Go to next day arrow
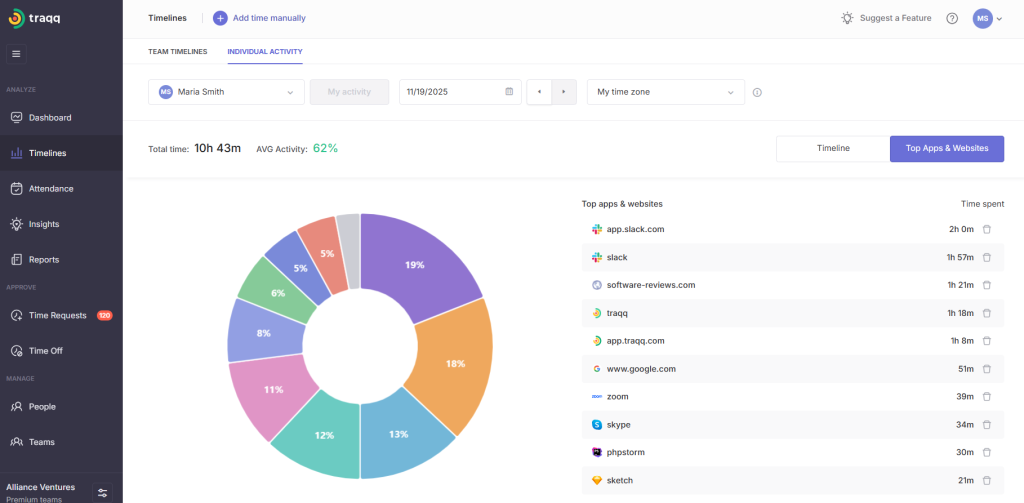The width and height of the screenshot is (1024, 503). tap(564, 92)
